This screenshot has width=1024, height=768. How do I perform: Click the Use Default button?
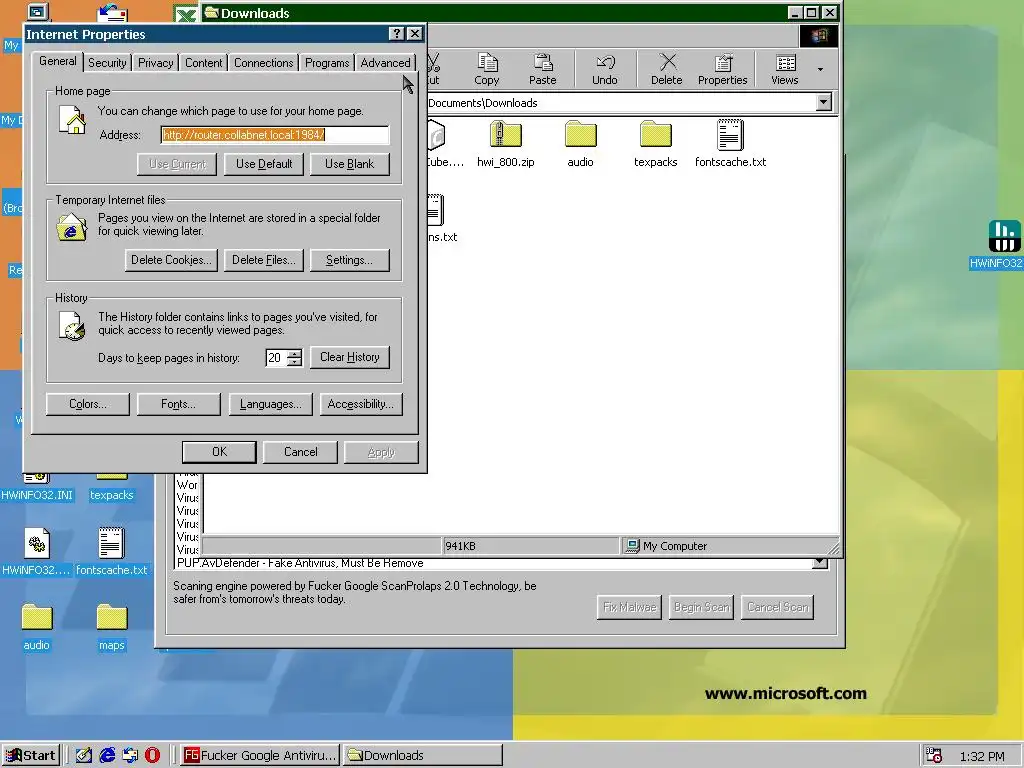tap(264, 164)
